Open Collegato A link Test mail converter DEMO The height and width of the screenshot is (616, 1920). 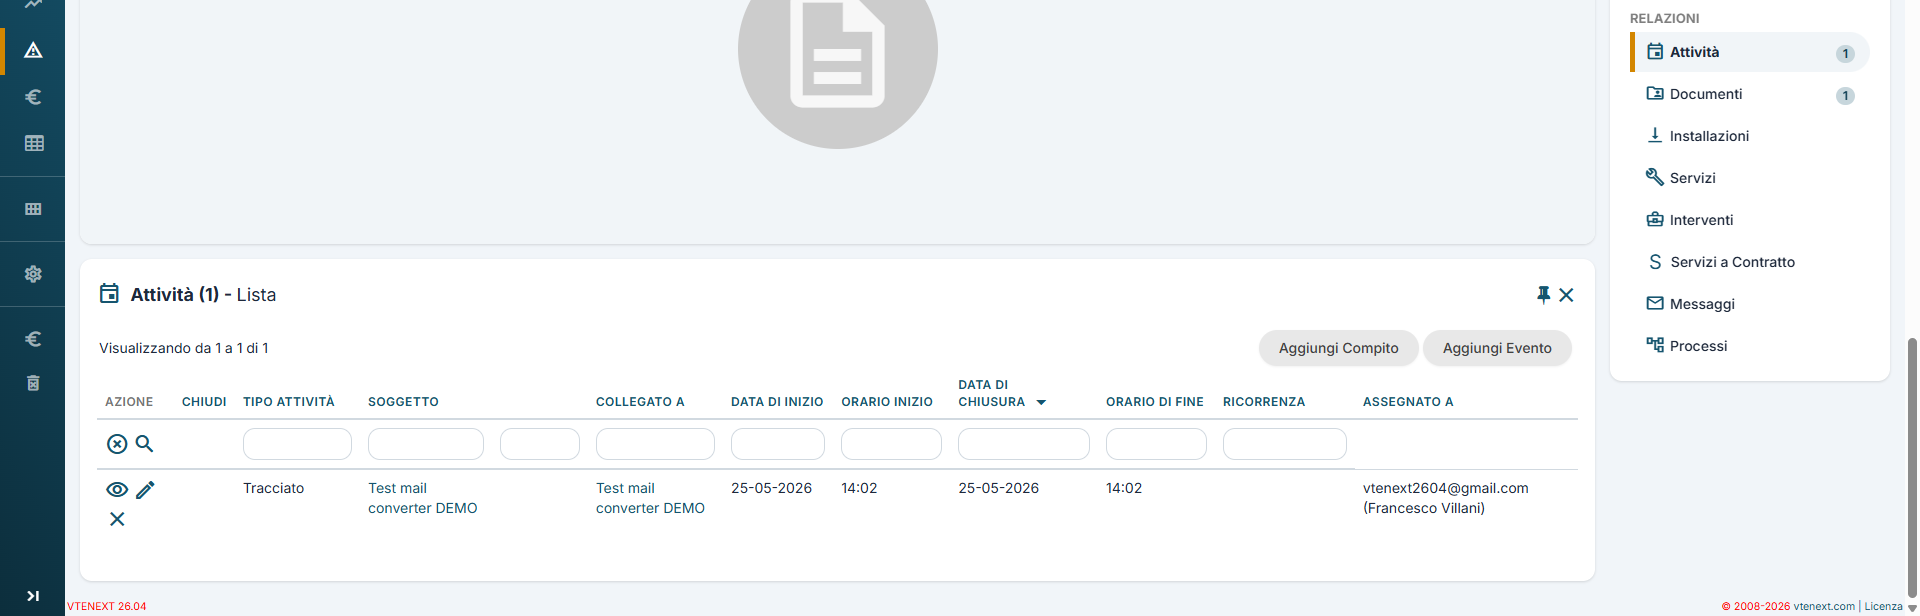point(650,498)
